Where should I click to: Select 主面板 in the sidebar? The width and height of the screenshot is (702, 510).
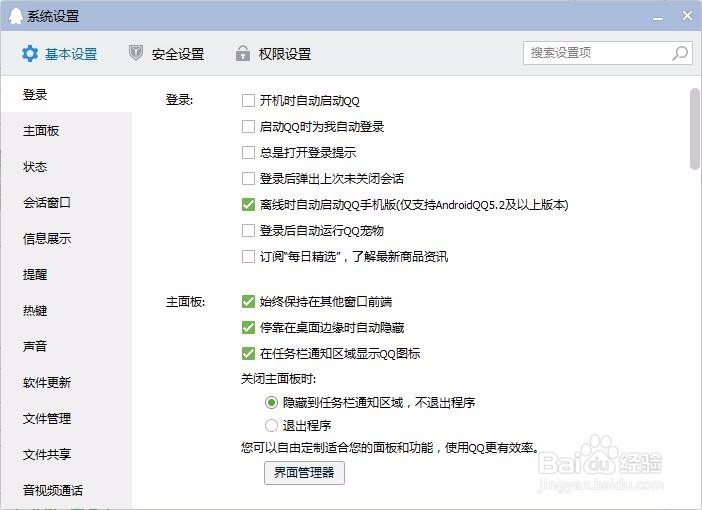click(66, 131)
